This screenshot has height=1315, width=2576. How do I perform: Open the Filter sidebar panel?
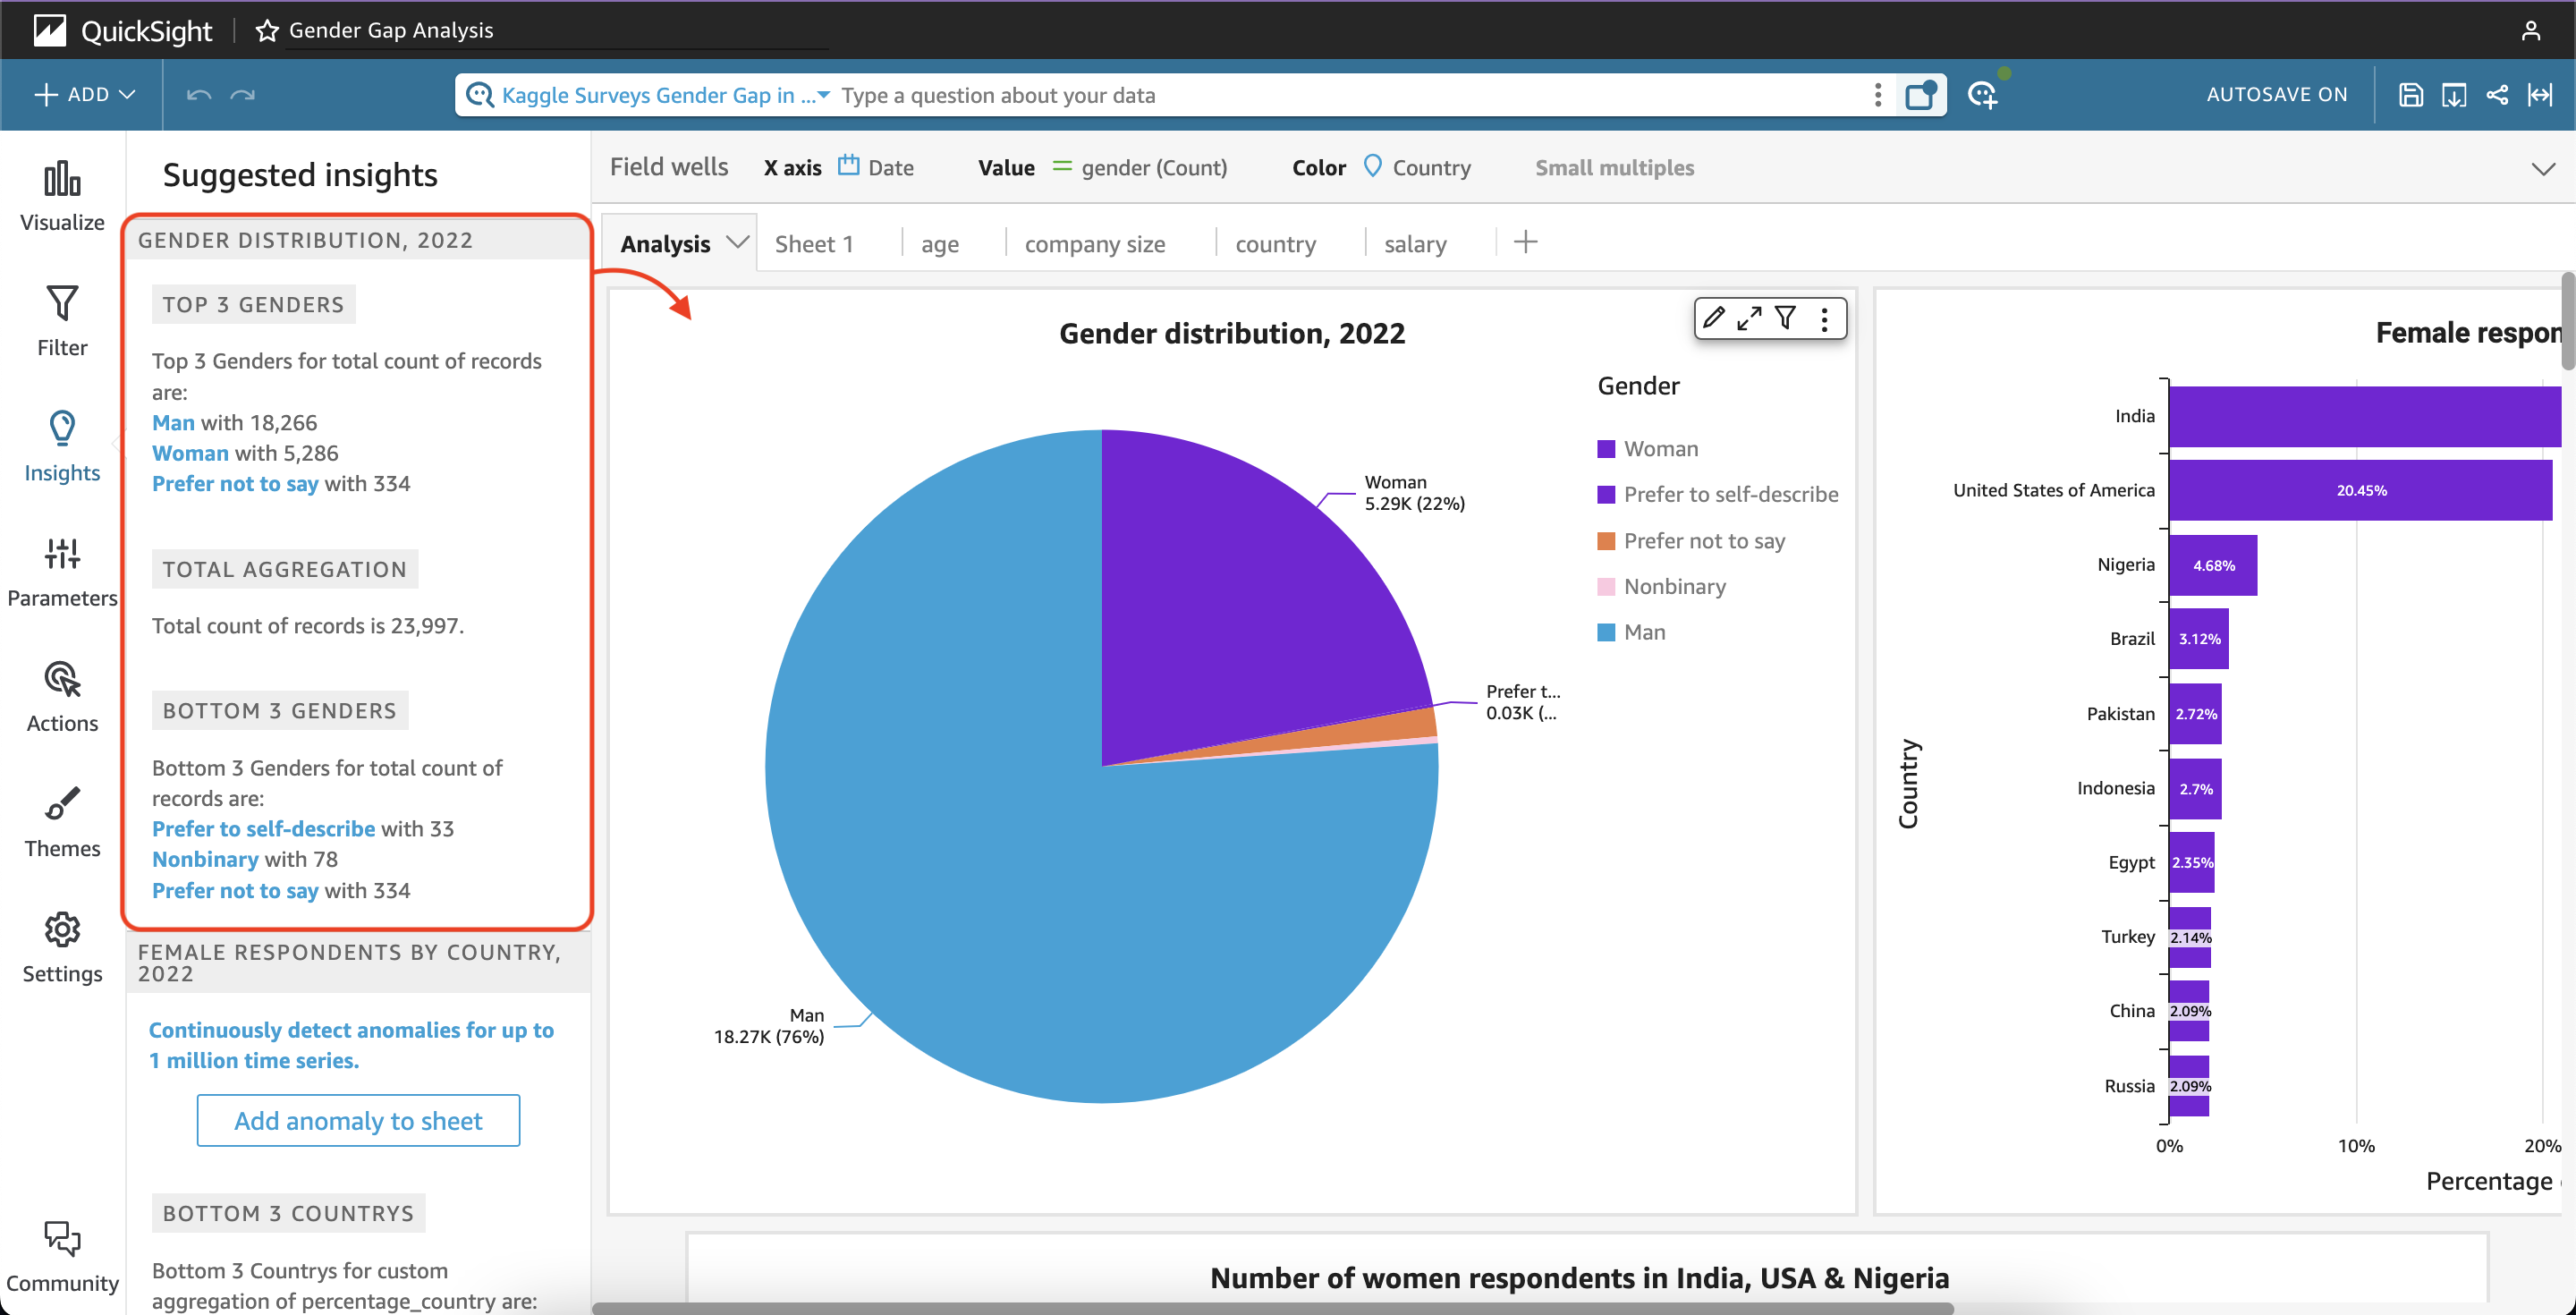[62, 322]
